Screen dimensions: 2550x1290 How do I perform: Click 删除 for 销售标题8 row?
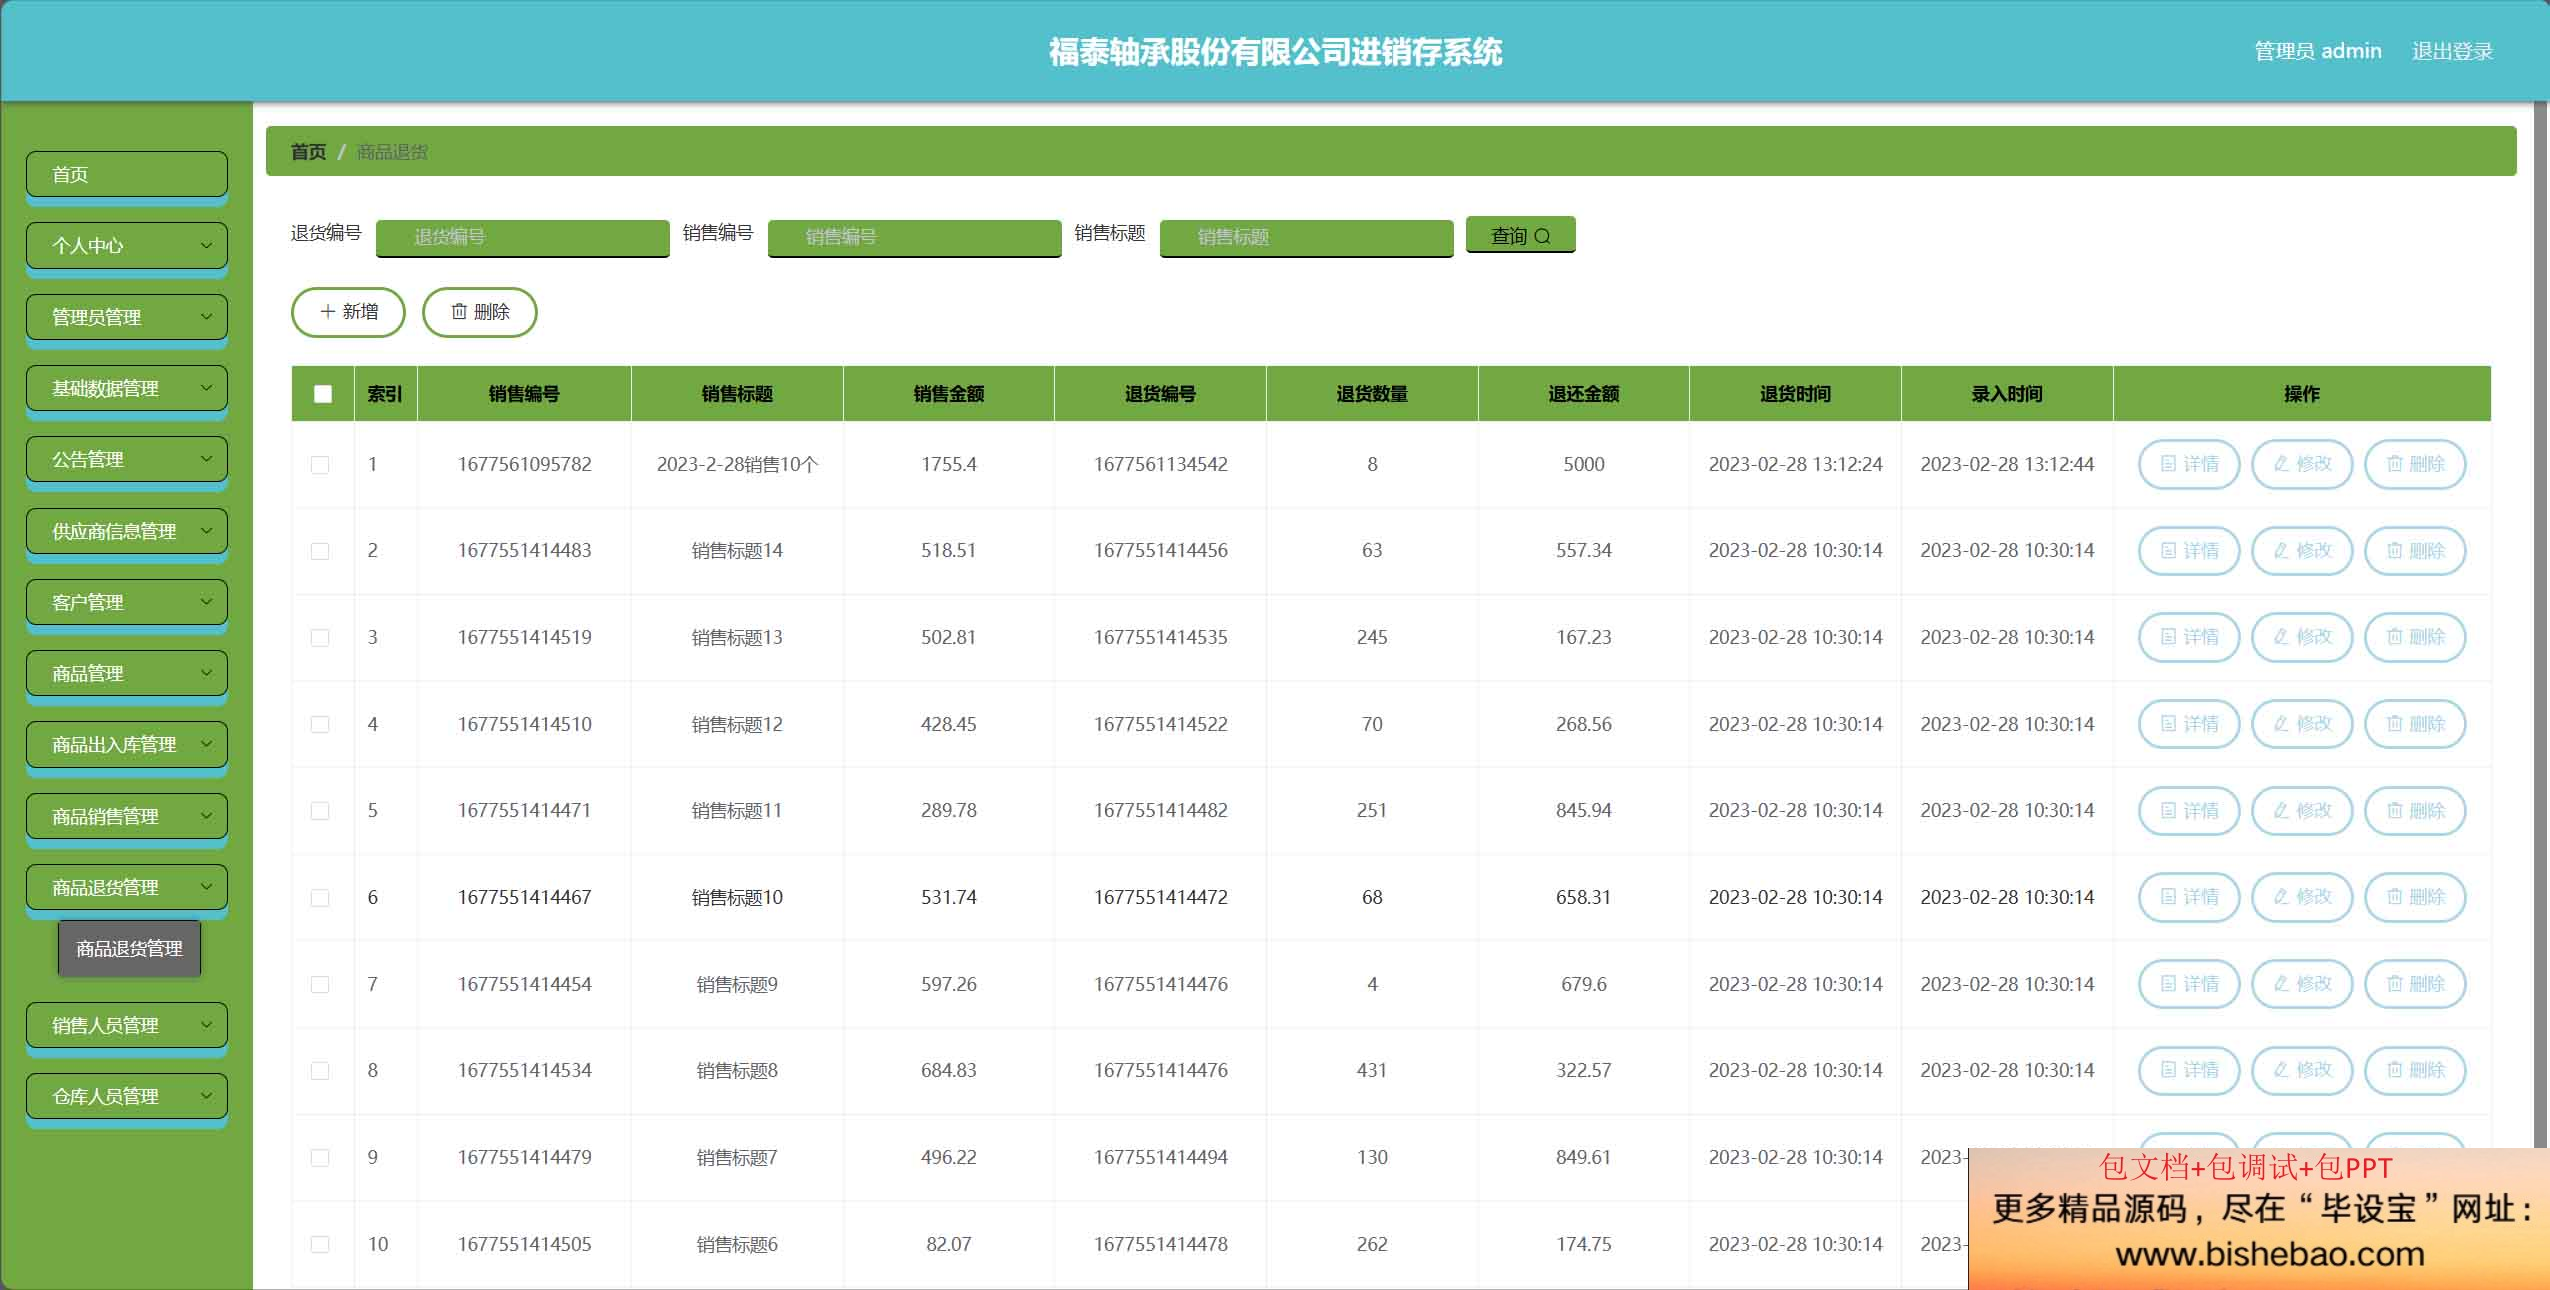(2414, 1070)
